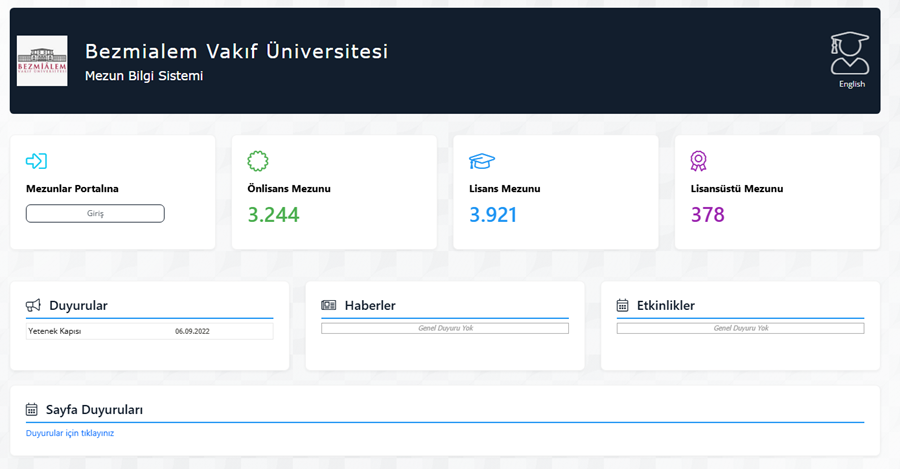Click the blue number 3.921

point(493,215)
